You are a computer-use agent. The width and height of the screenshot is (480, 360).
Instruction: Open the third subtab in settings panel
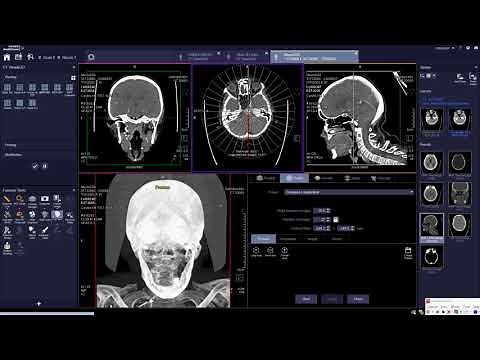(x=312, y=239)
